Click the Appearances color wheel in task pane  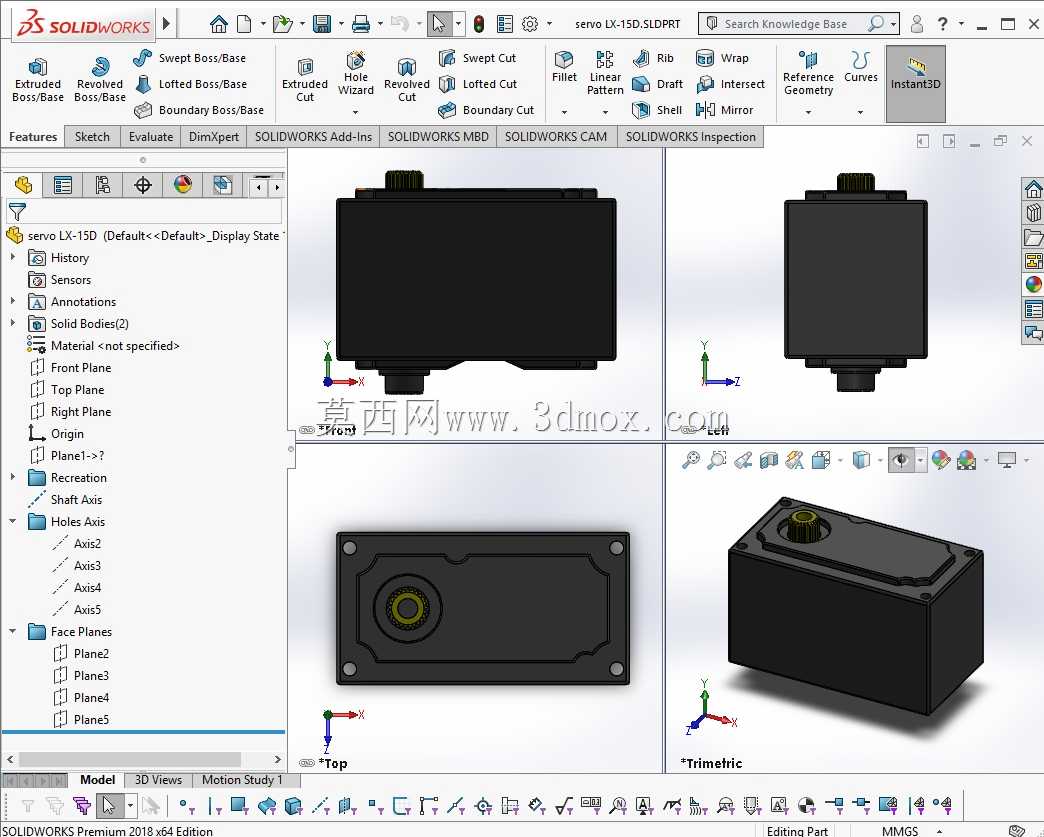tap(1033, 284)
